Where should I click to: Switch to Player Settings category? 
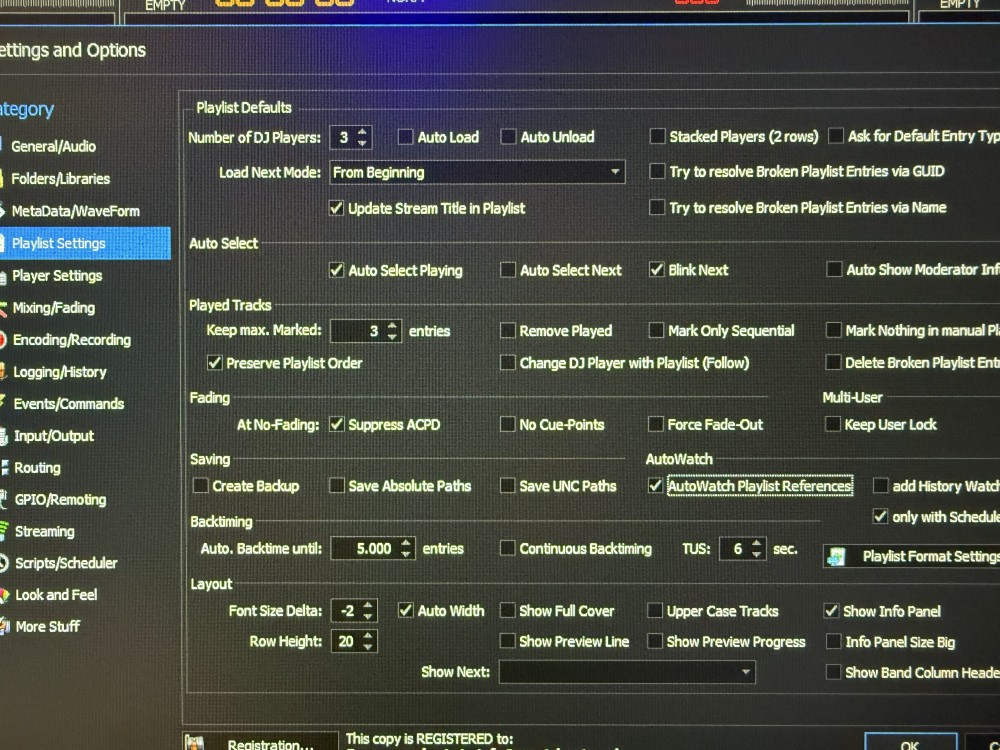pos(57,276)
